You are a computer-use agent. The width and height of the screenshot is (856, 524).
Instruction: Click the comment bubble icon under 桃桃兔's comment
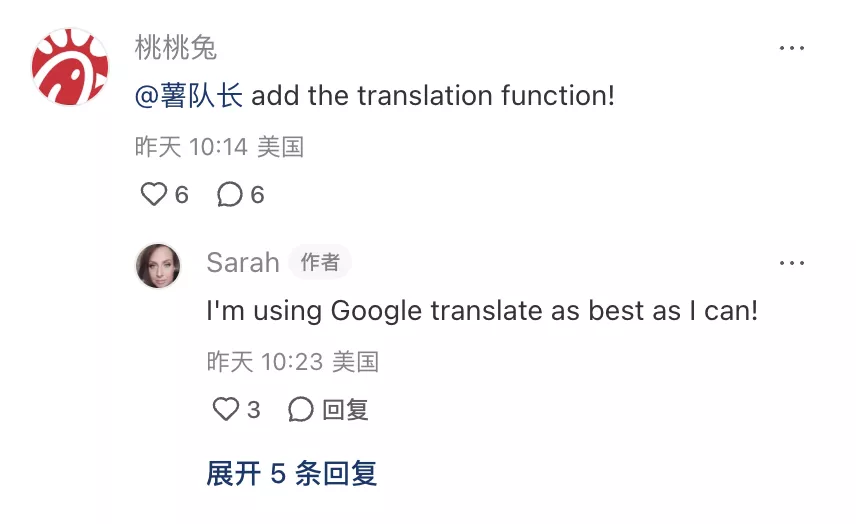pyautogui.click(x=230, y=194)
